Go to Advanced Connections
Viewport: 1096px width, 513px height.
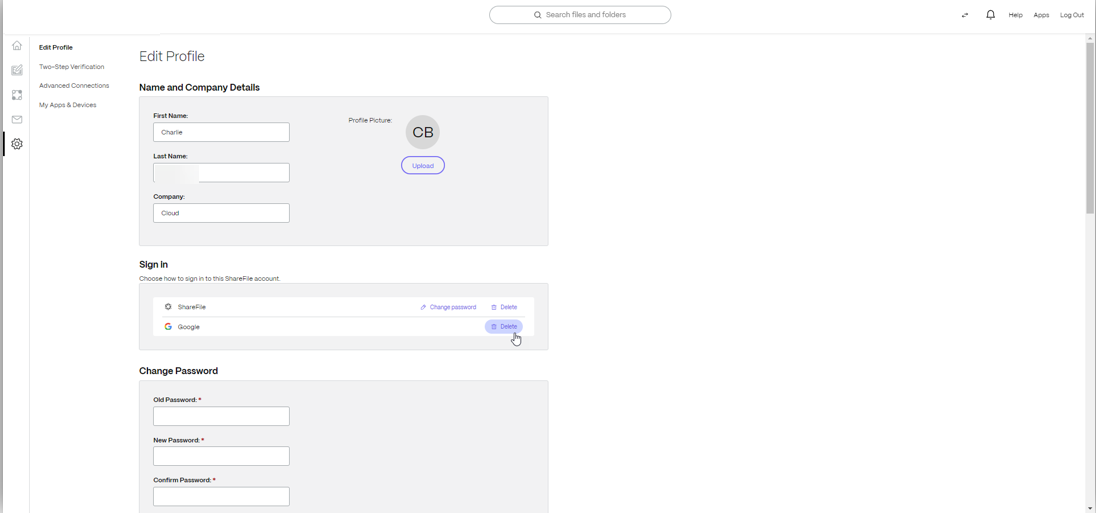(74, 86)
